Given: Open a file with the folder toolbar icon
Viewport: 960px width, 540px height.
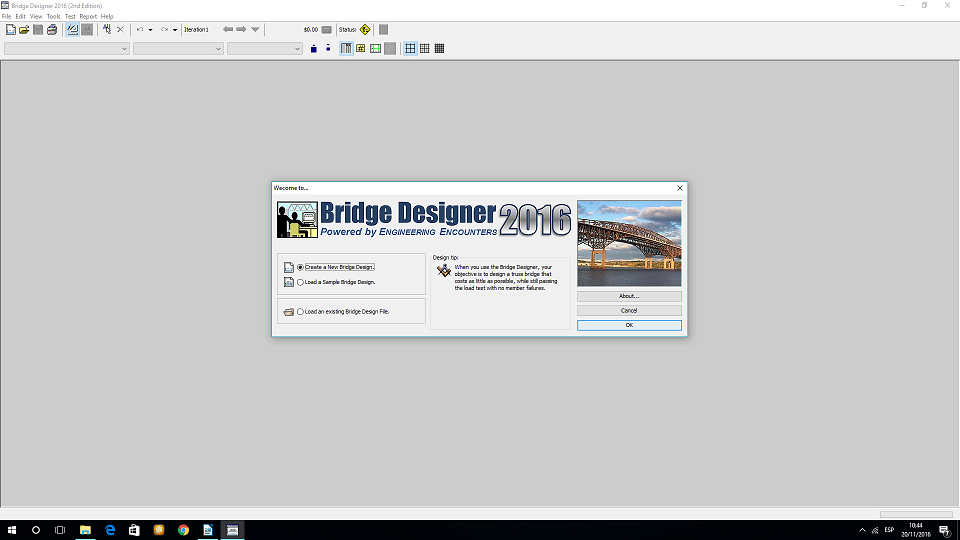Looking at the screenshot, I should (24, 29).
